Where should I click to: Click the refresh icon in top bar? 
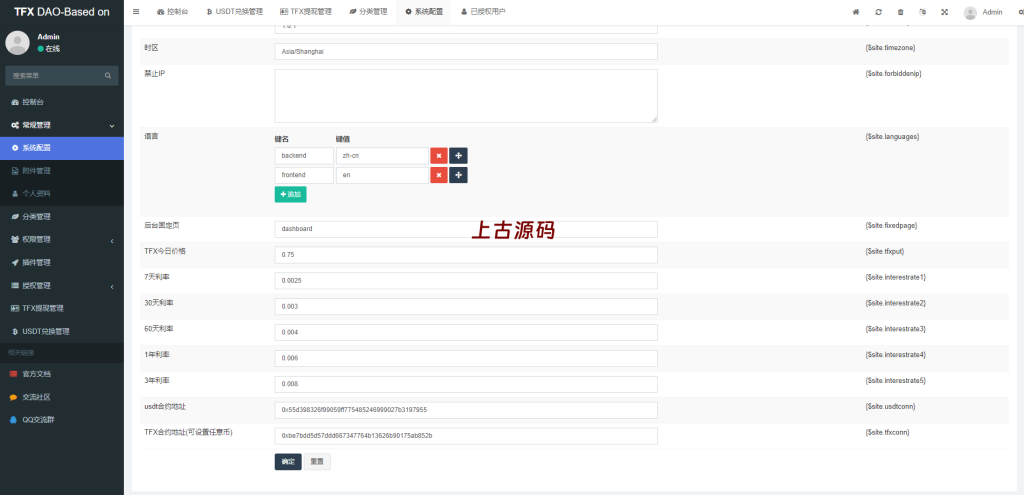(878, 12)
